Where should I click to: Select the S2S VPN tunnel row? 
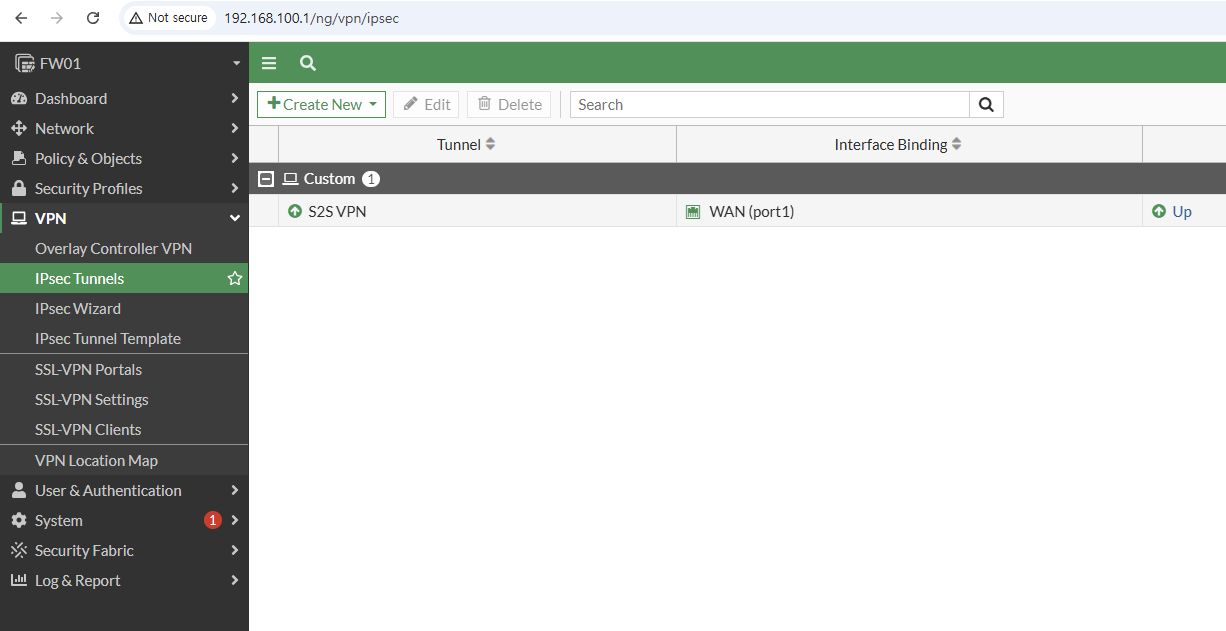737,211
